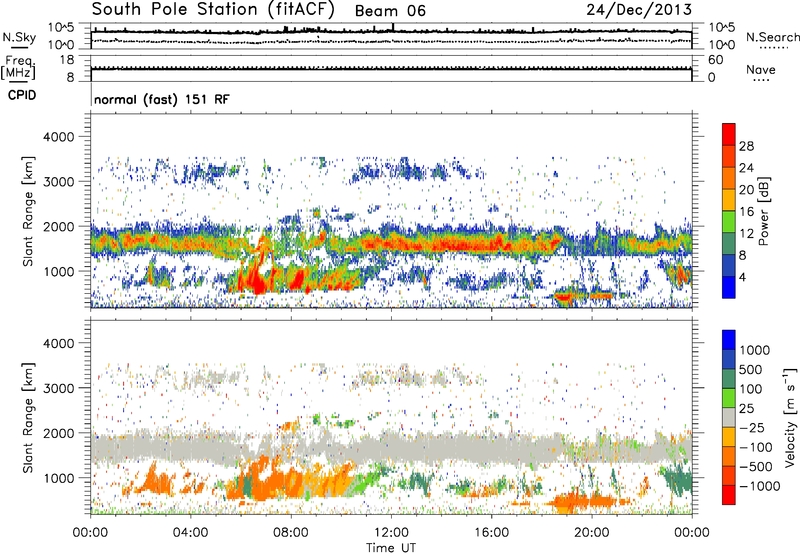Image resolution: width=800 pixels, height=554 pixels.
Task: Click the '20:00' time tick label
Action: point(591,533)
